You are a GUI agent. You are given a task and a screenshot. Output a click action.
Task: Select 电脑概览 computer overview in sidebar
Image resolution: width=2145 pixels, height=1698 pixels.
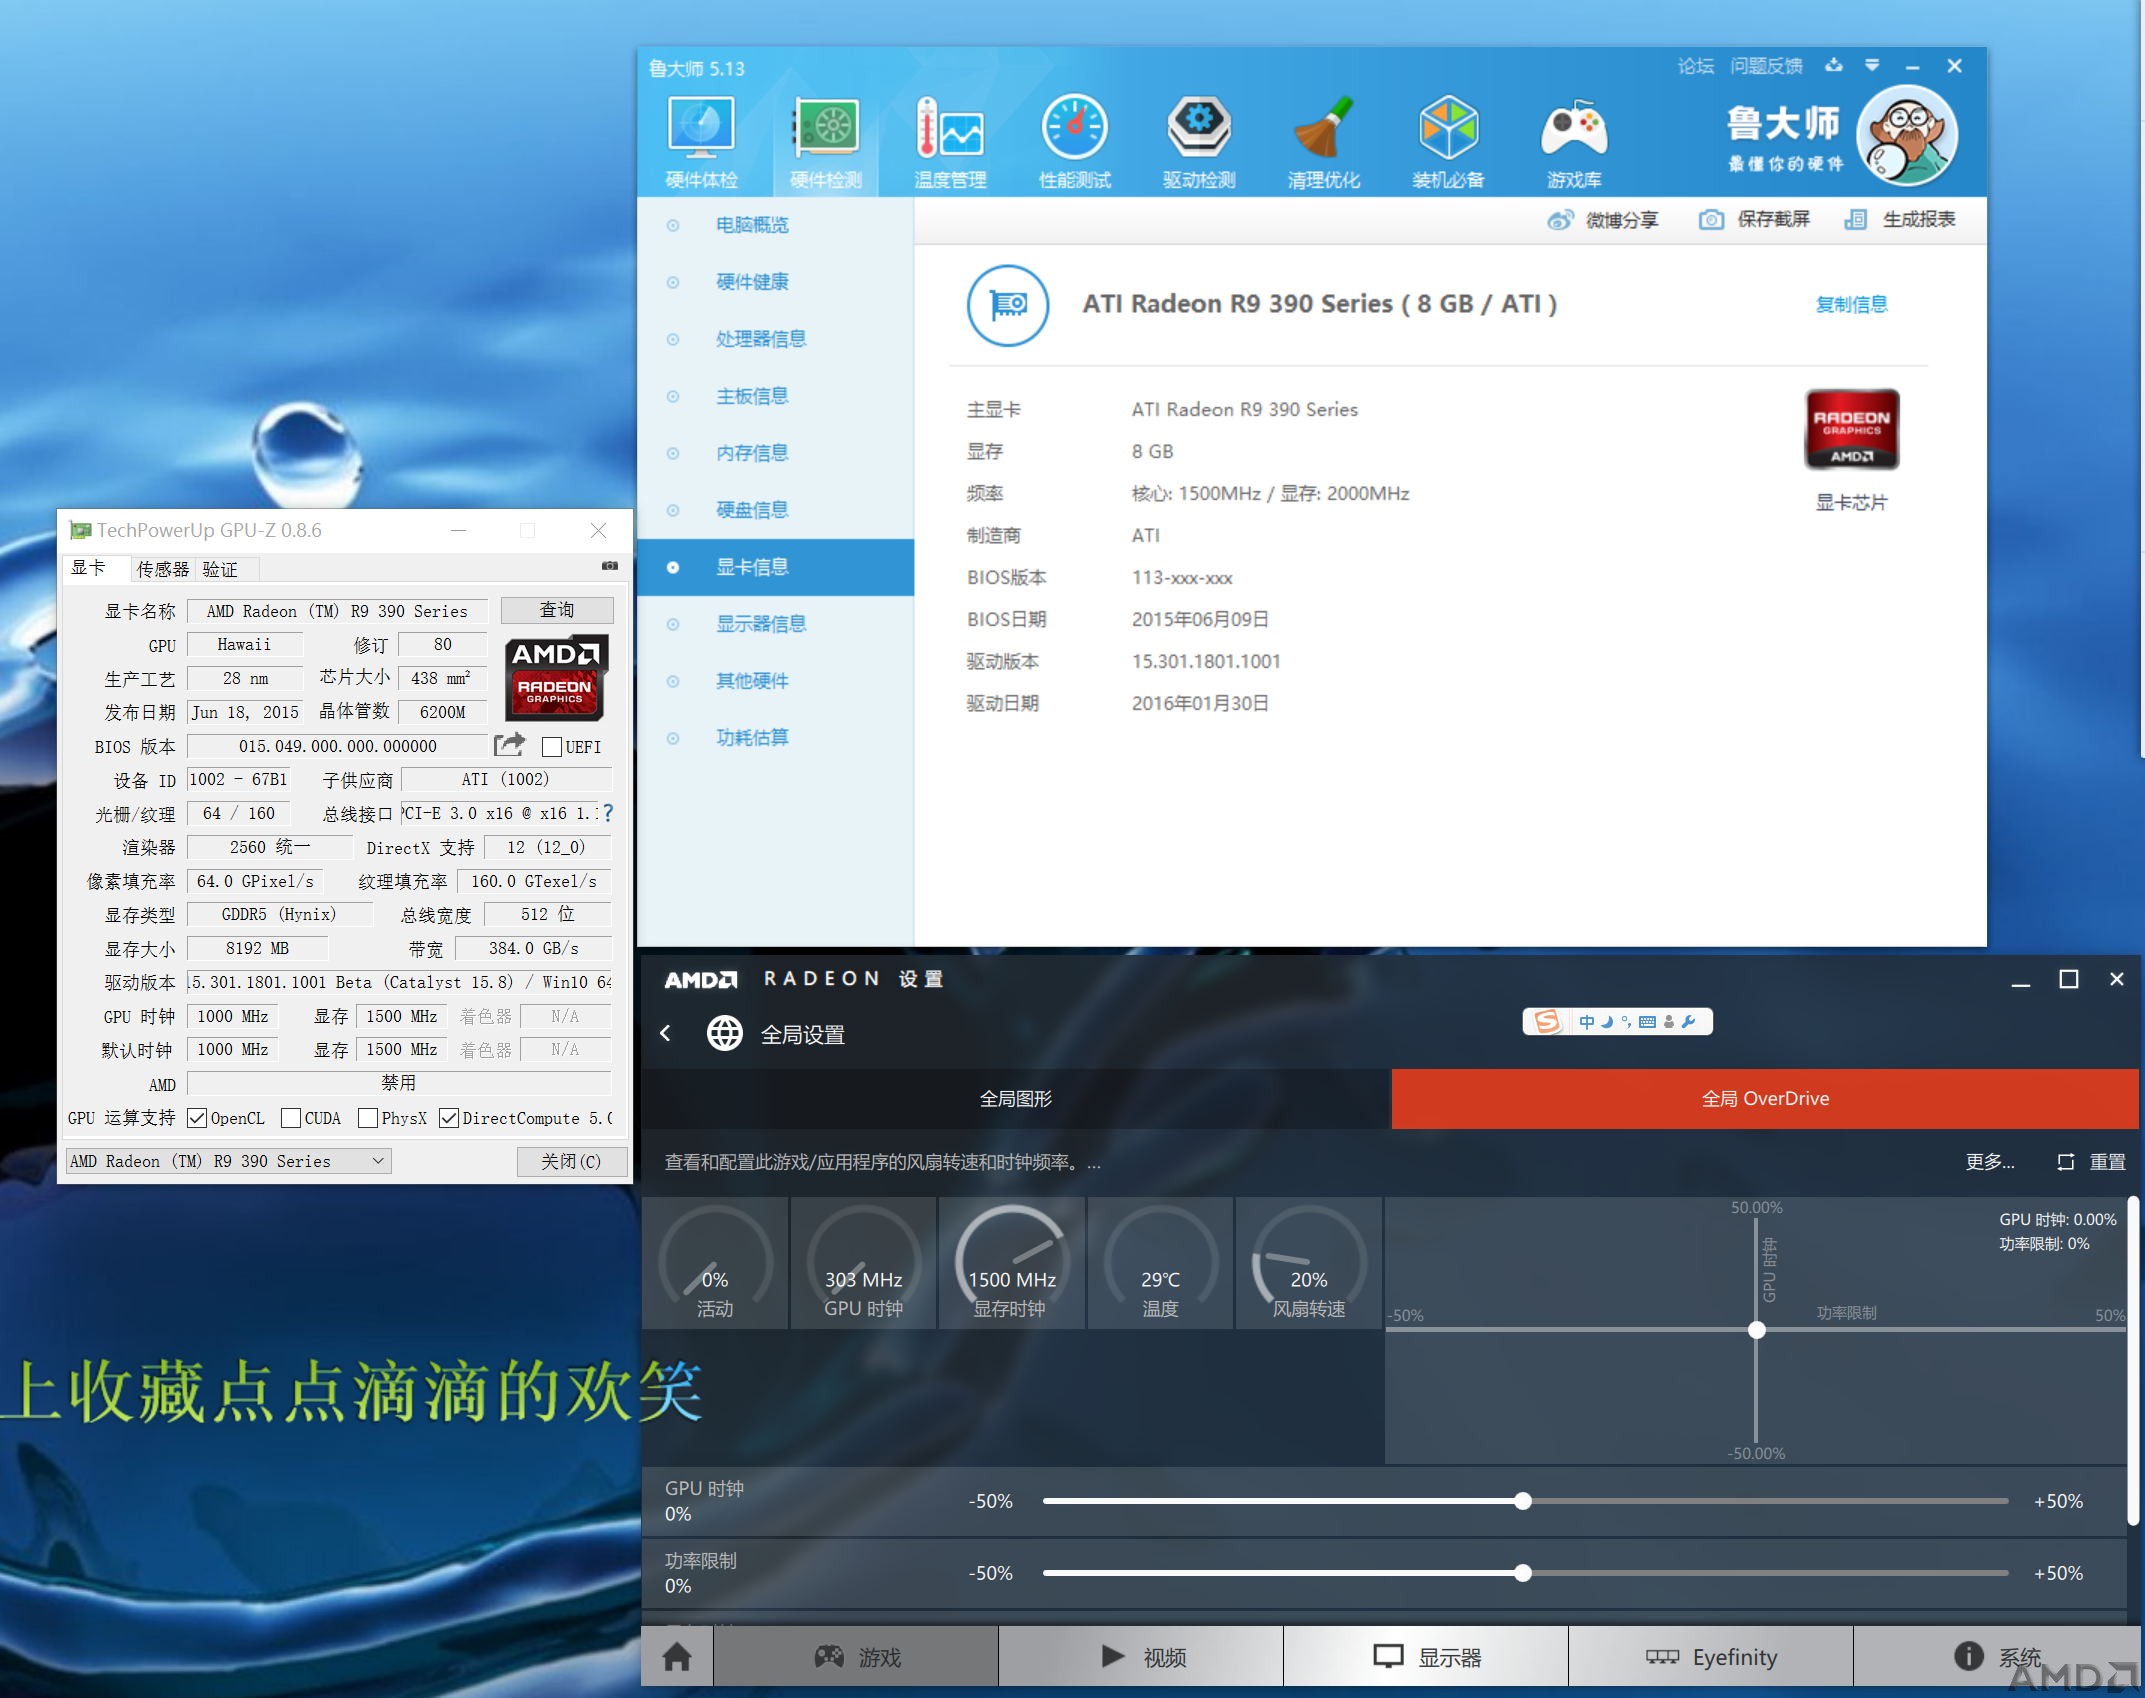coord(775,225)
